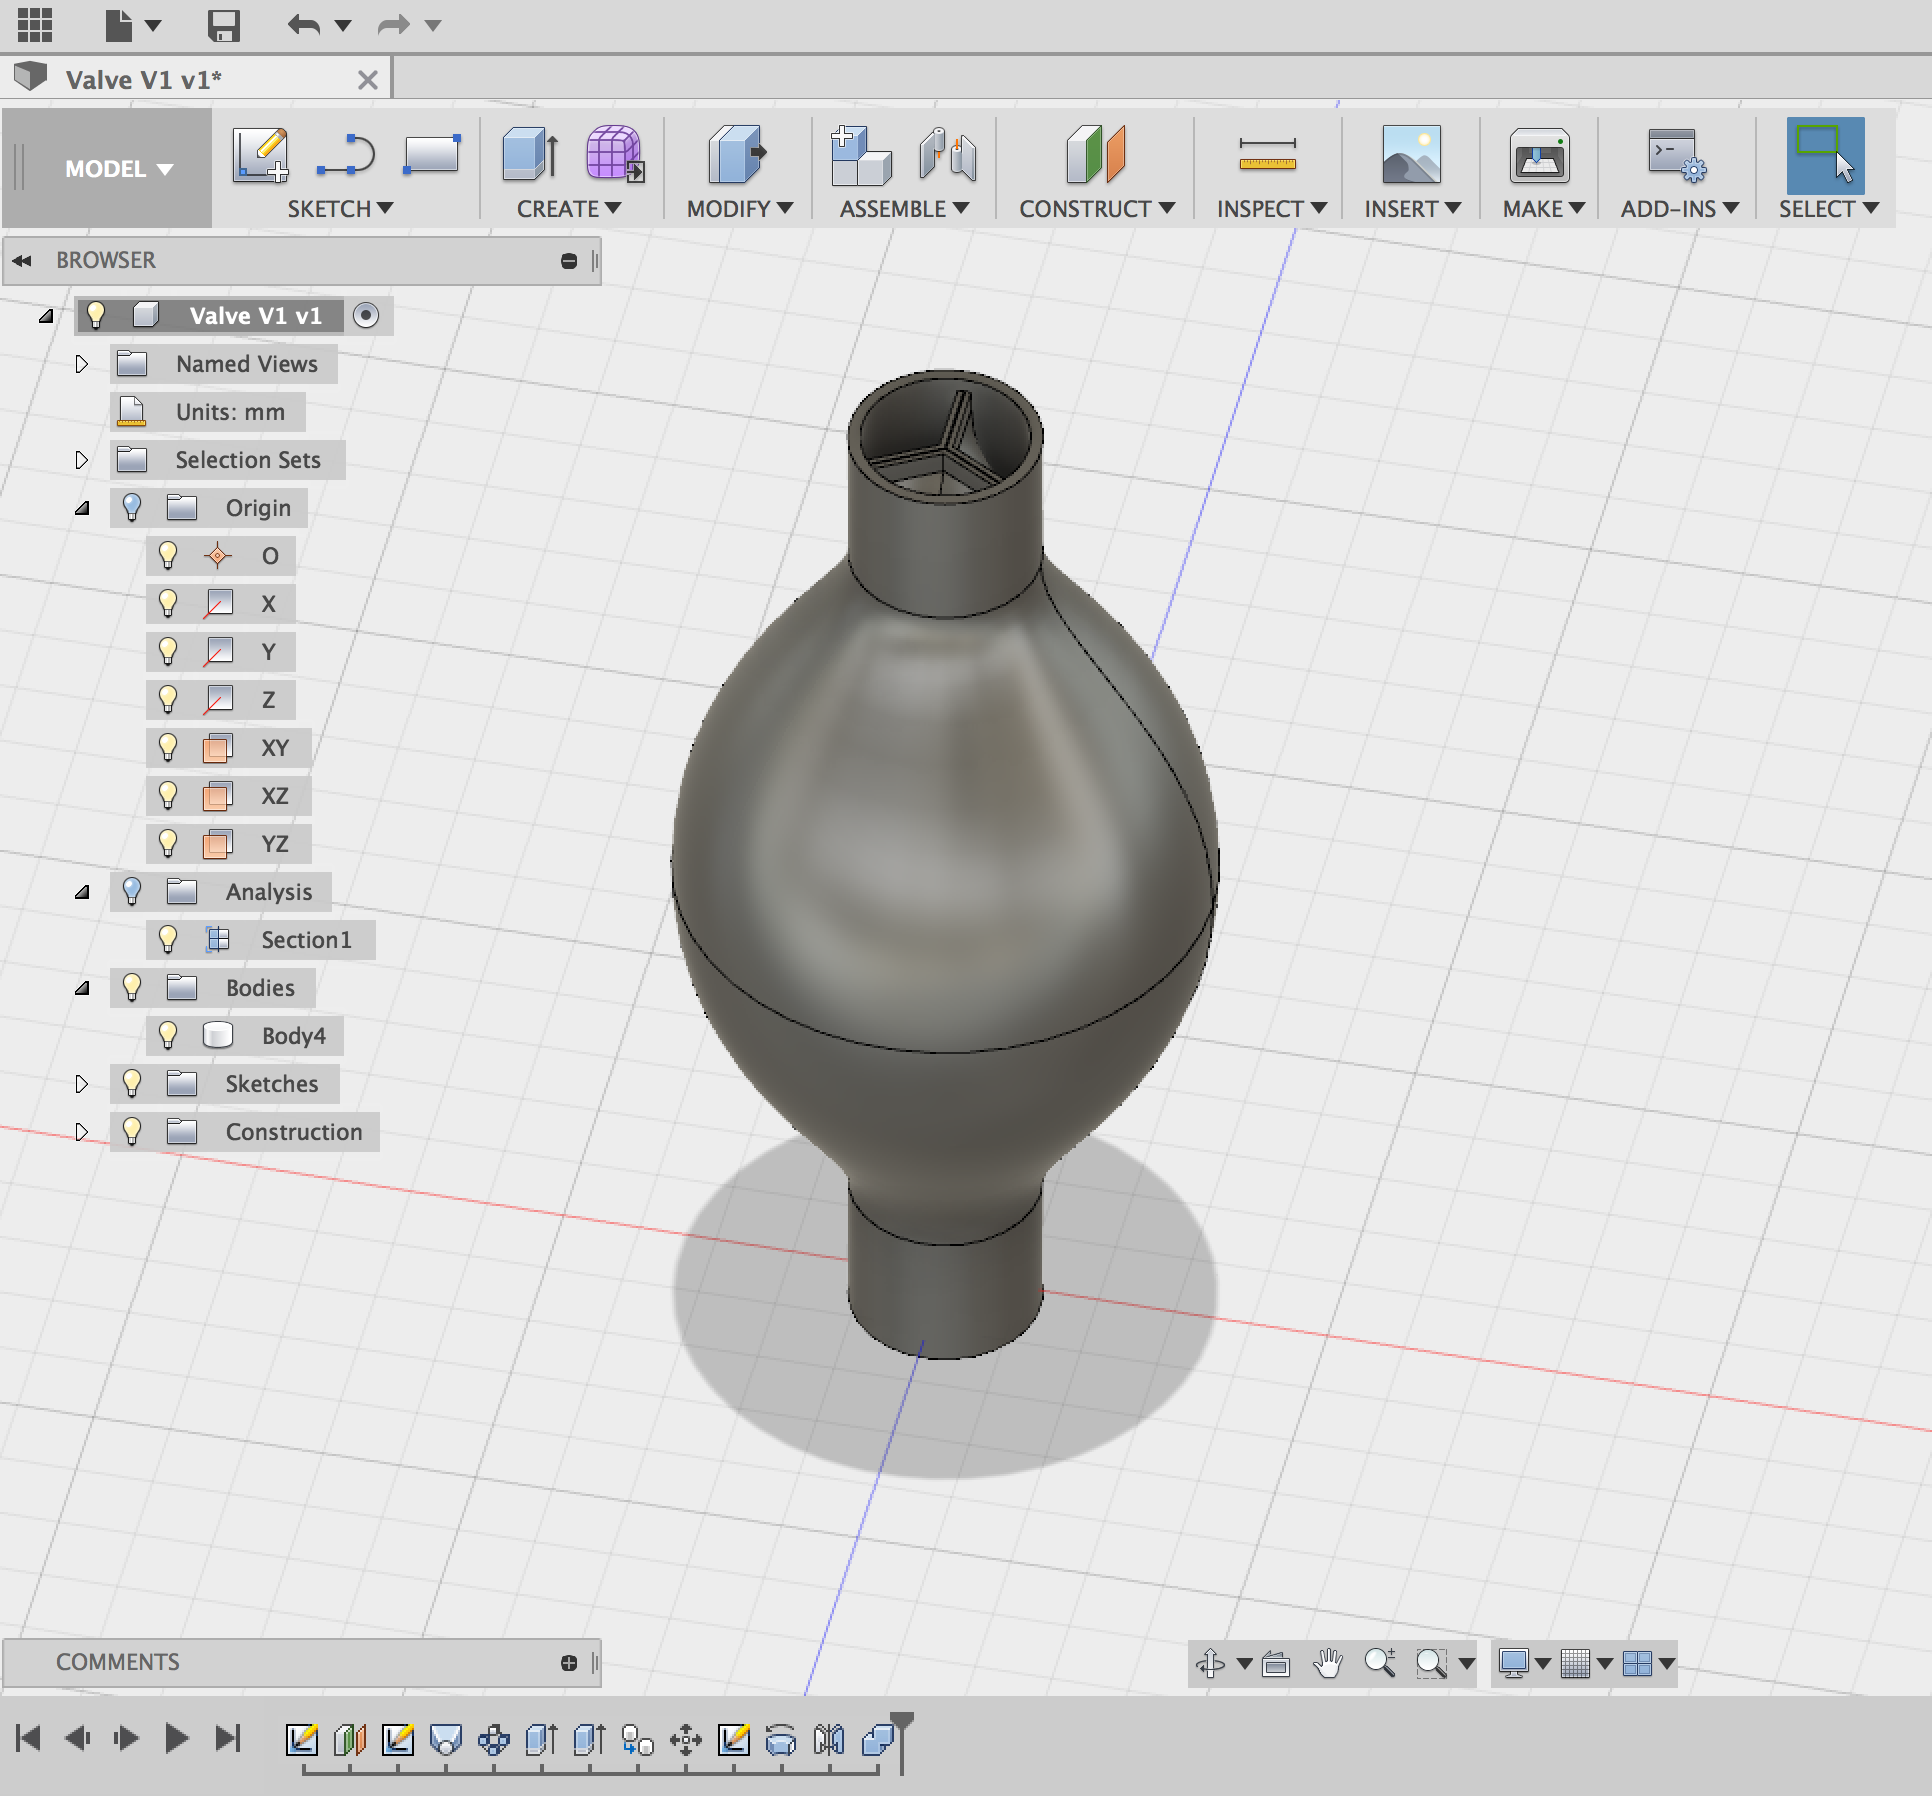This screenshot has height=1796, width=1932.
Task: Open the SKETCH menu
Action: point(340,209)
